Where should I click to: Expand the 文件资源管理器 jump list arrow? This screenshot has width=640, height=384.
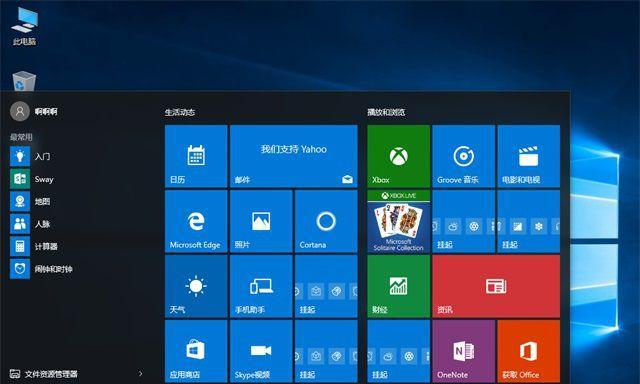click(140, 373)
